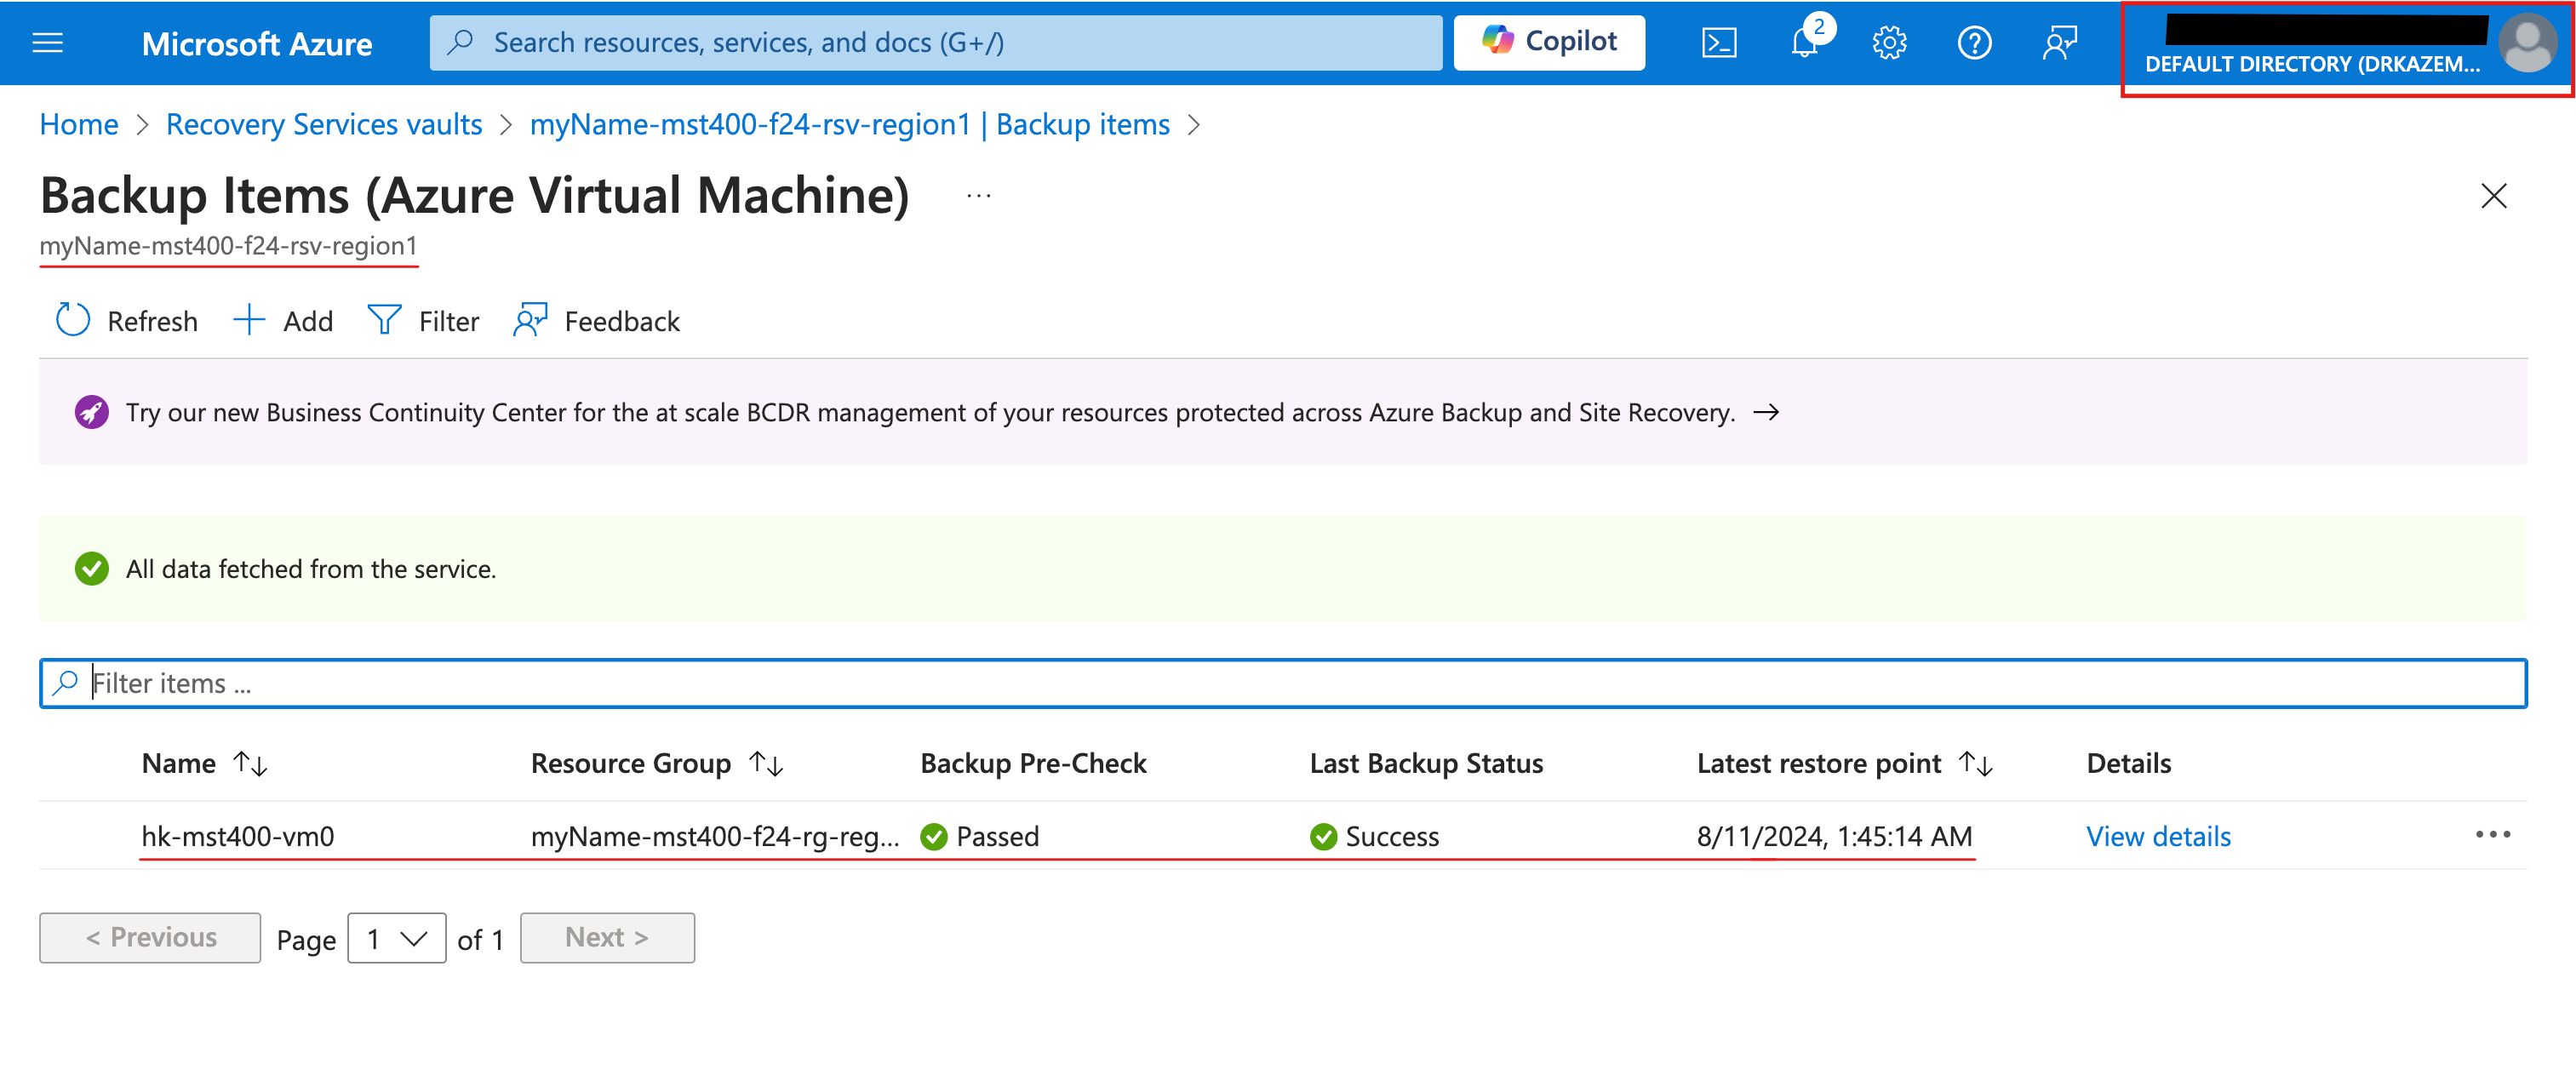Click the toolbar Feedback person icon

(530, 320)
